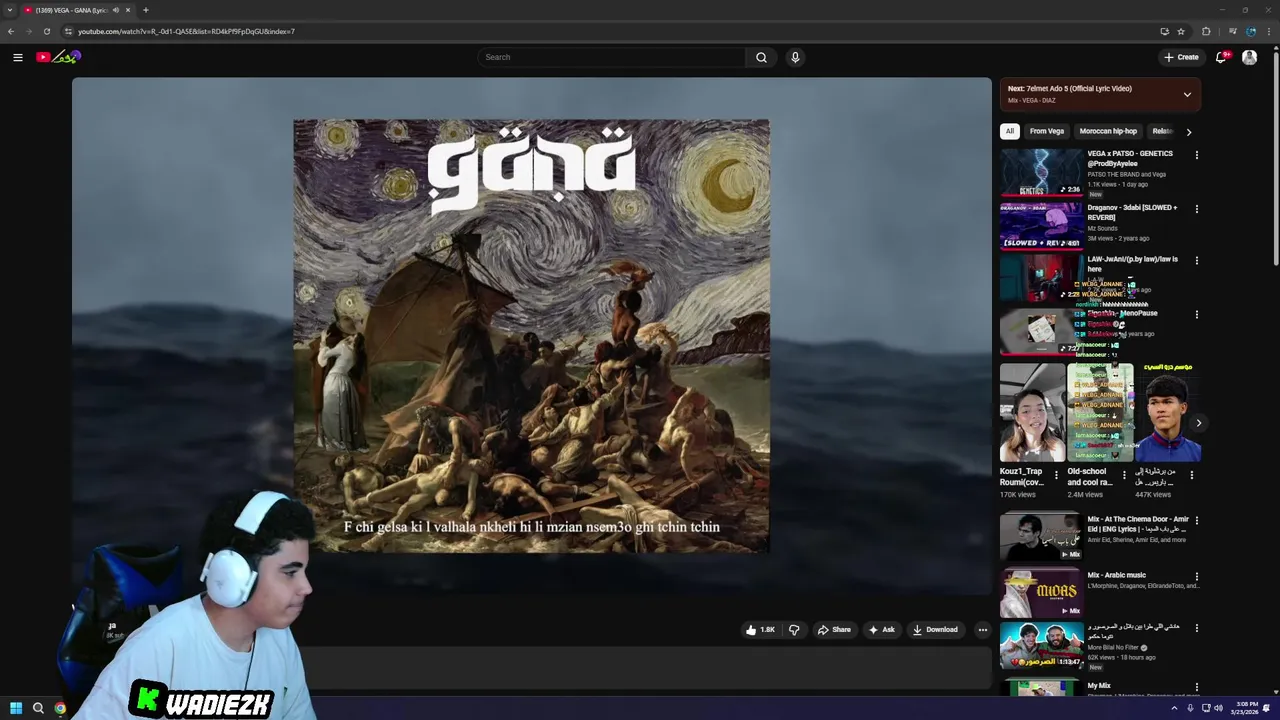Open the MIDAS Arabic music mix thumbnail
Image resolution: width=1280 pixels, height=720 pixels.
[x=1041, y=593]
